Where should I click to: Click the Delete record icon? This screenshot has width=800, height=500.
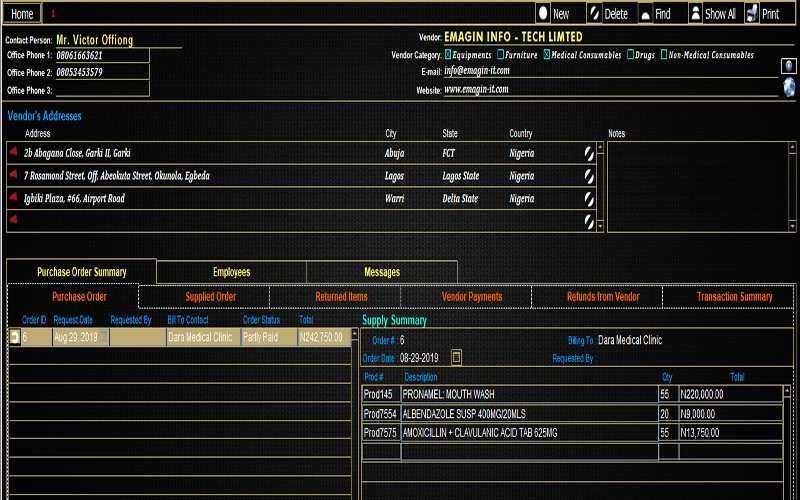(593, 13)
